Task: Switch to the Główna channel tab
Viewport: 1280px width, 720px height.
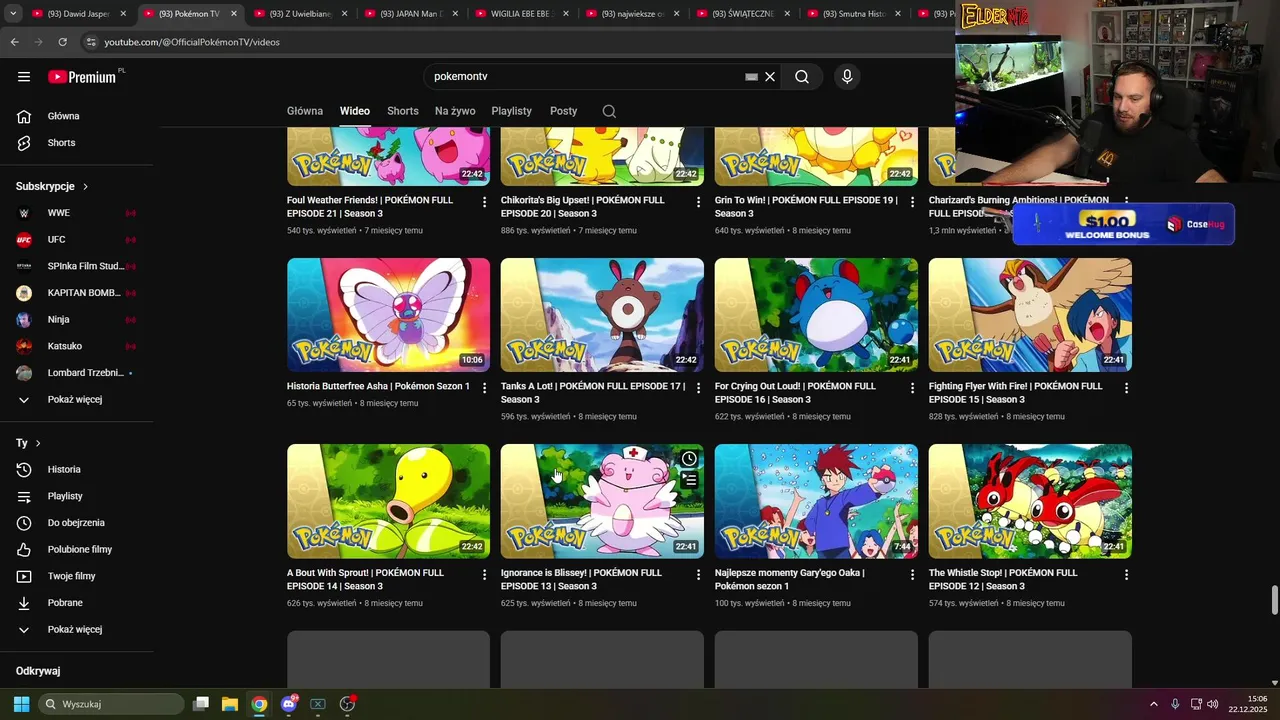Action: click(305, 111)
